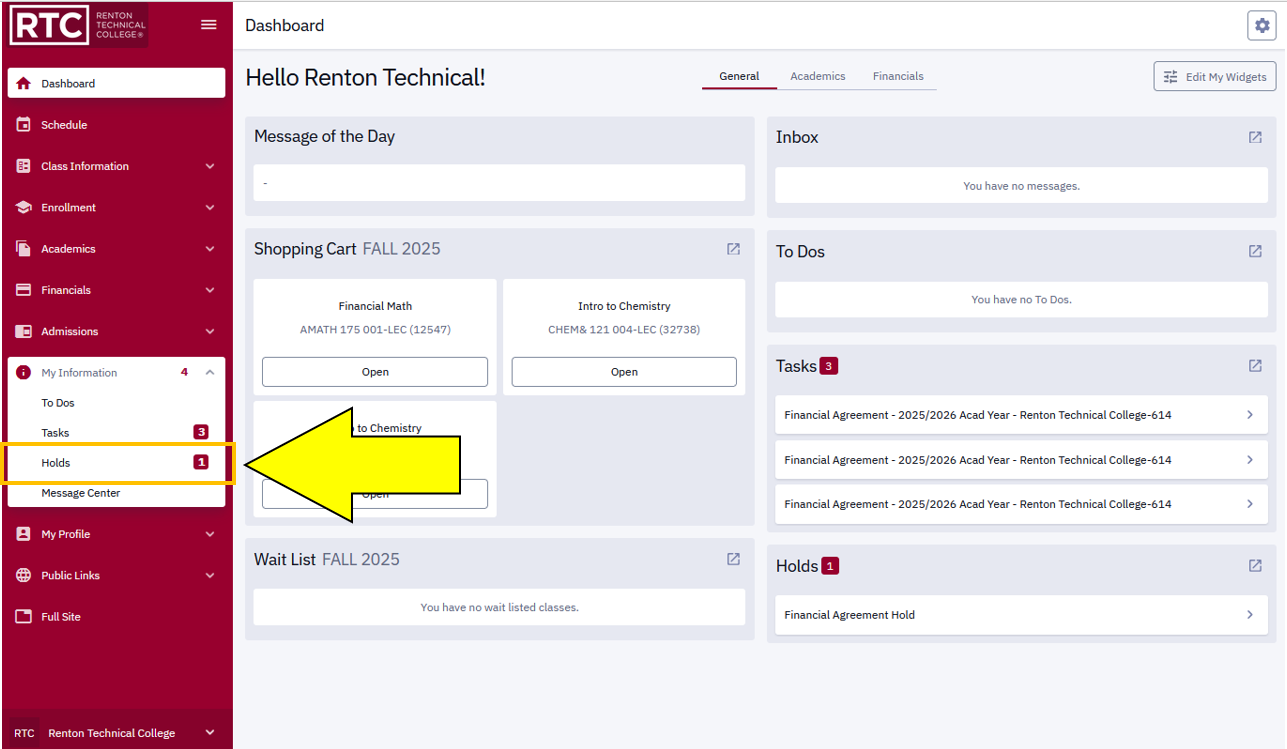Open Tasks widget pop-out icon
Viewport: 1287px width, 749px height.
pos(1255,366)
